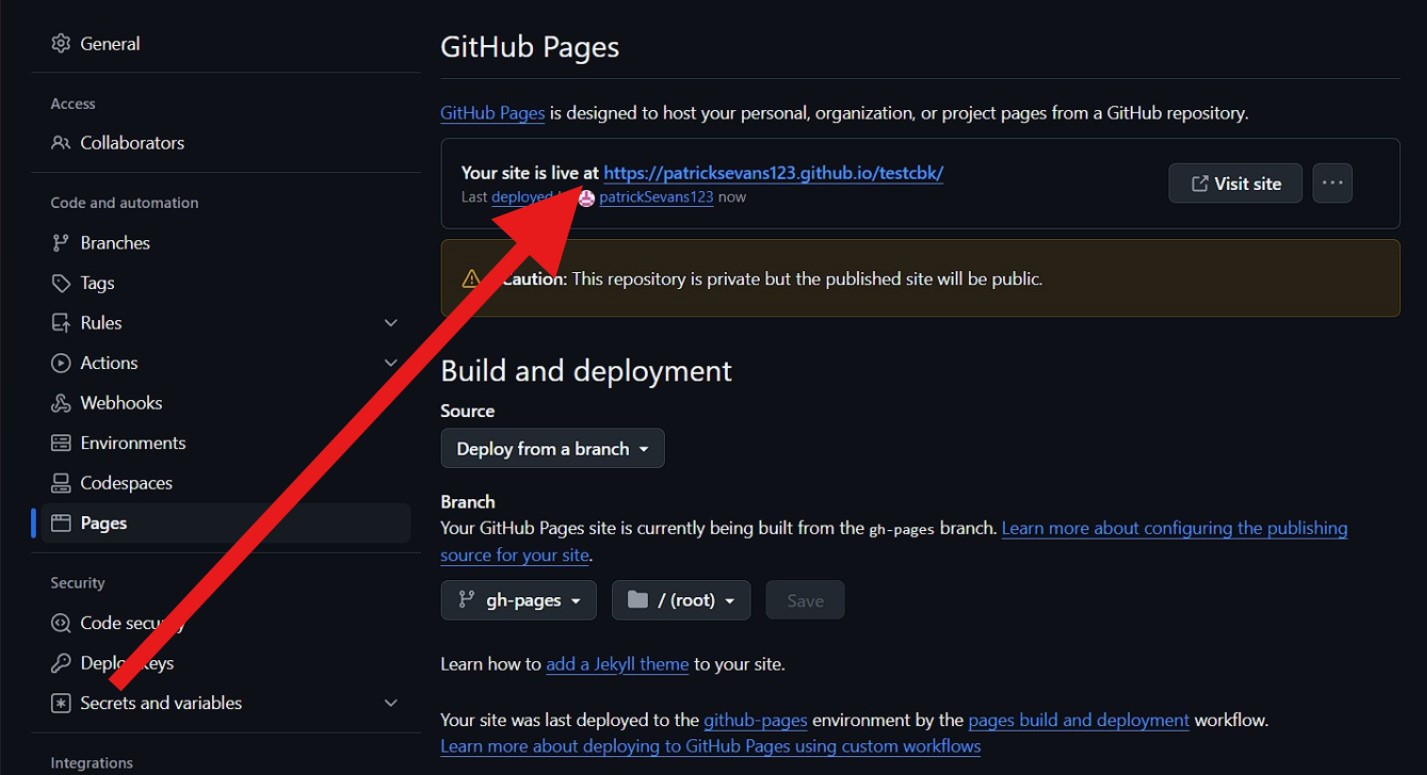This screenshot has width=1427, height=775.
Task: Click the General settings gear icon
Action: point(61,43)
